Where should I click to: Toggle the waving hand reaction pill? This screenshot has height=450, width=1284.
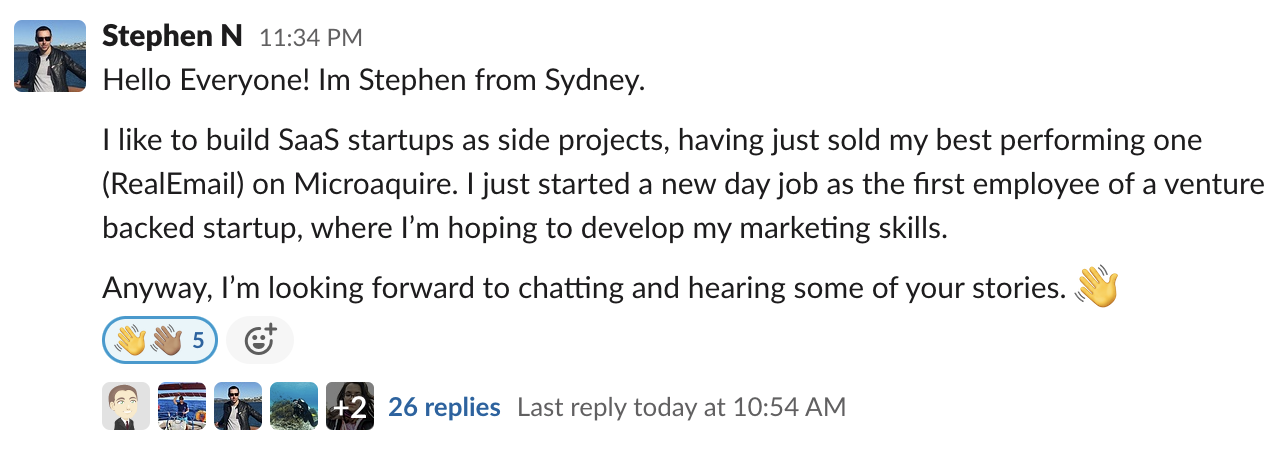click(x=159, y=341)
